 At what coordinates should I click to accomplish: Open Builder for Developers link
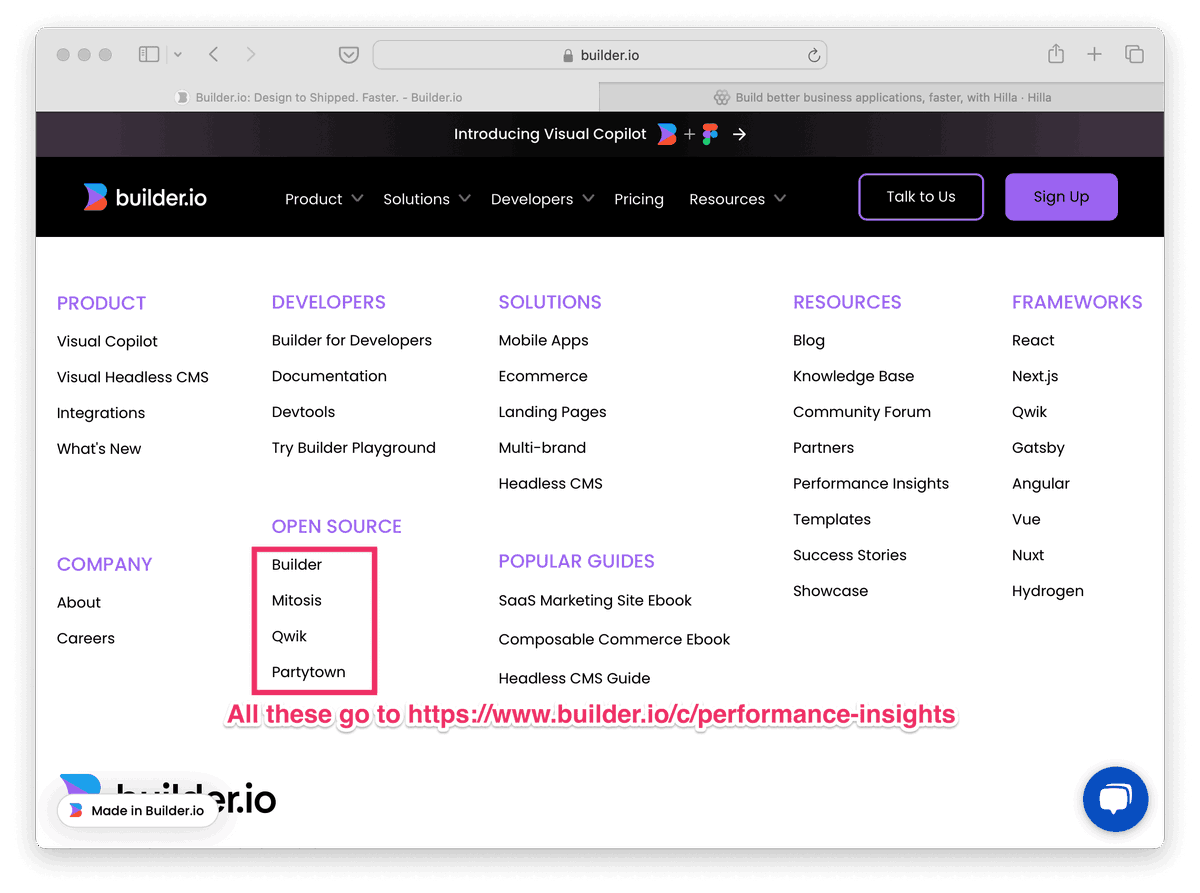(x=352, y=340)
